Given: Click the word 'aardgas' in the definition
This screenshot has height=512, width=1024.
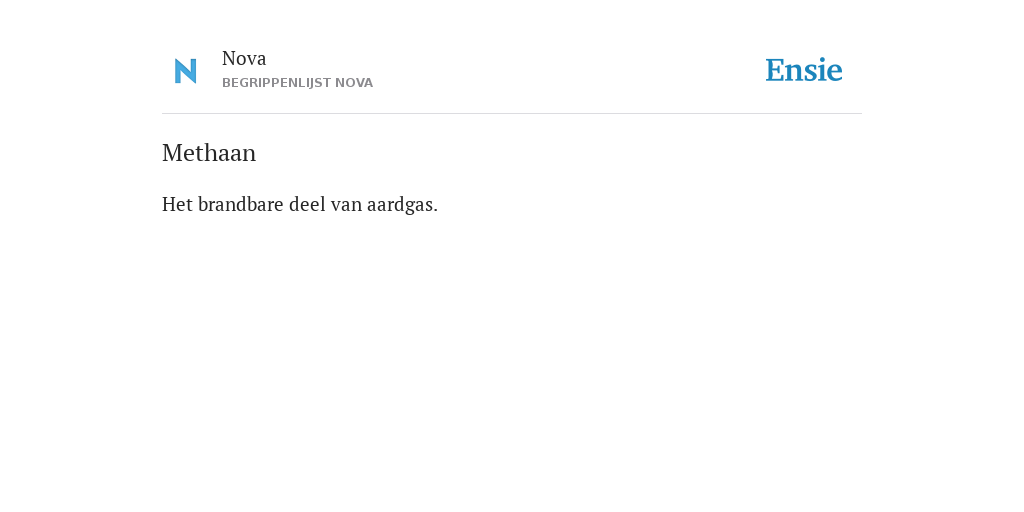Looking at the screenshot, I should point(400,204).
